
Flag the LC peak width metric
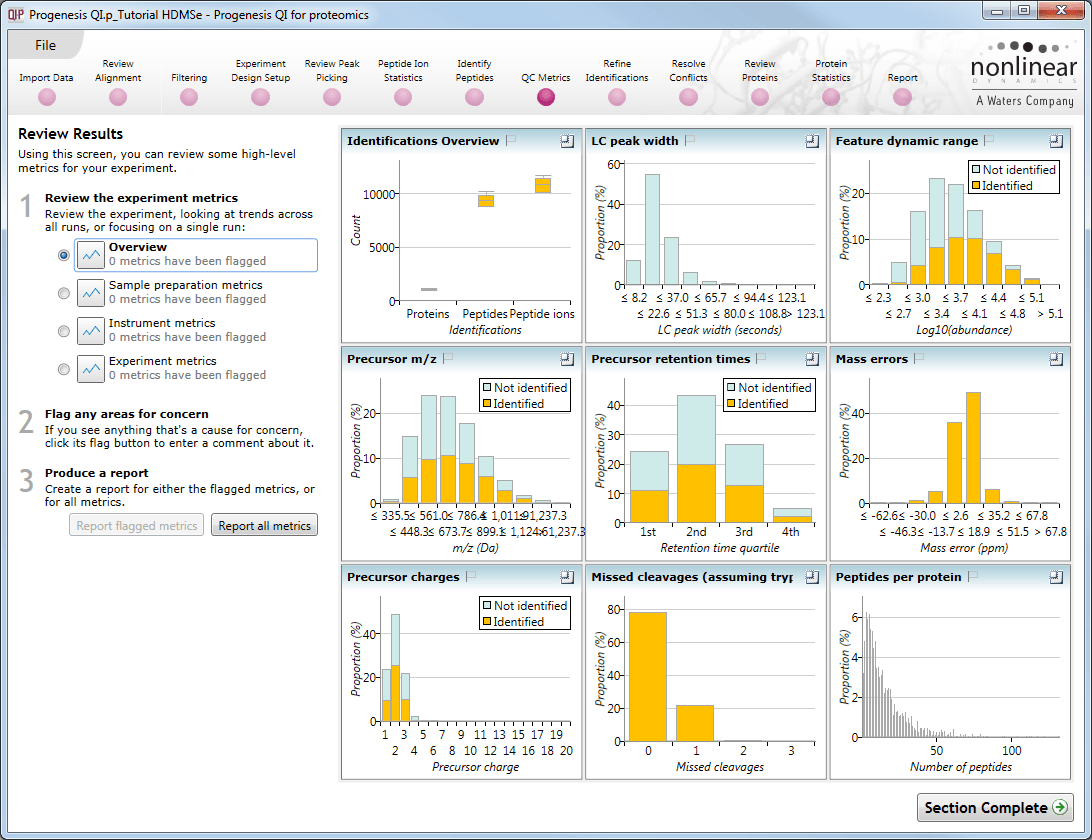tap(690, 140)
